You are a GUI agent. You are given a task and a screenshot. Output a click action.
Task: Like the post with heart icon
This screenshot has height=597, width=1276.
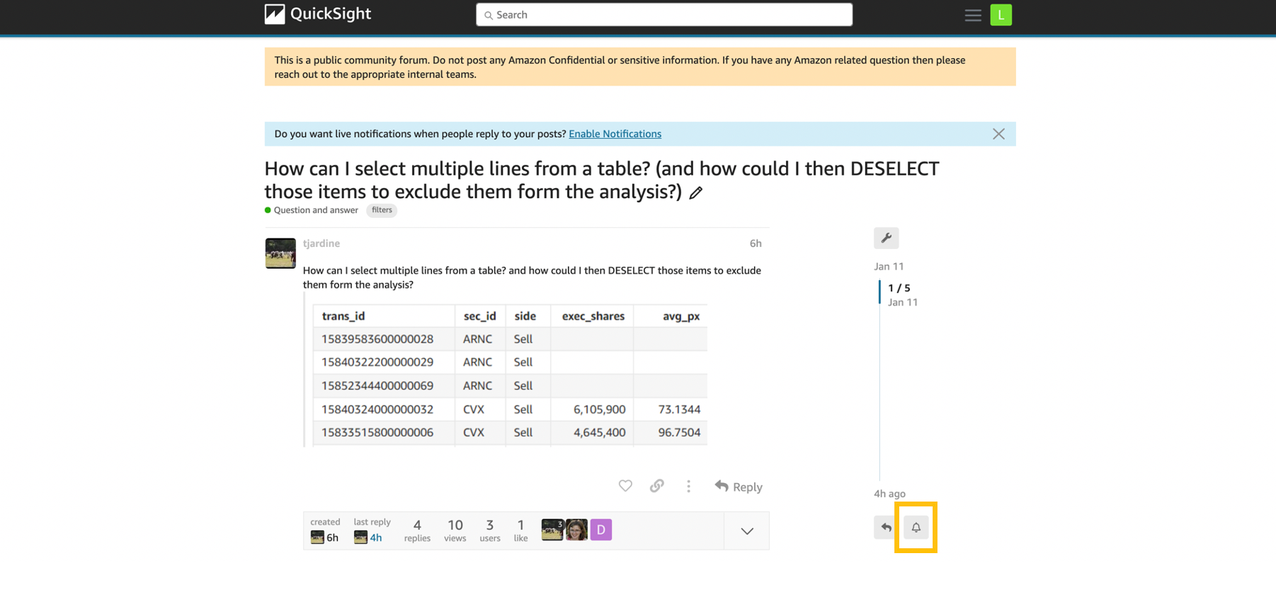click(x=625, y=486)
